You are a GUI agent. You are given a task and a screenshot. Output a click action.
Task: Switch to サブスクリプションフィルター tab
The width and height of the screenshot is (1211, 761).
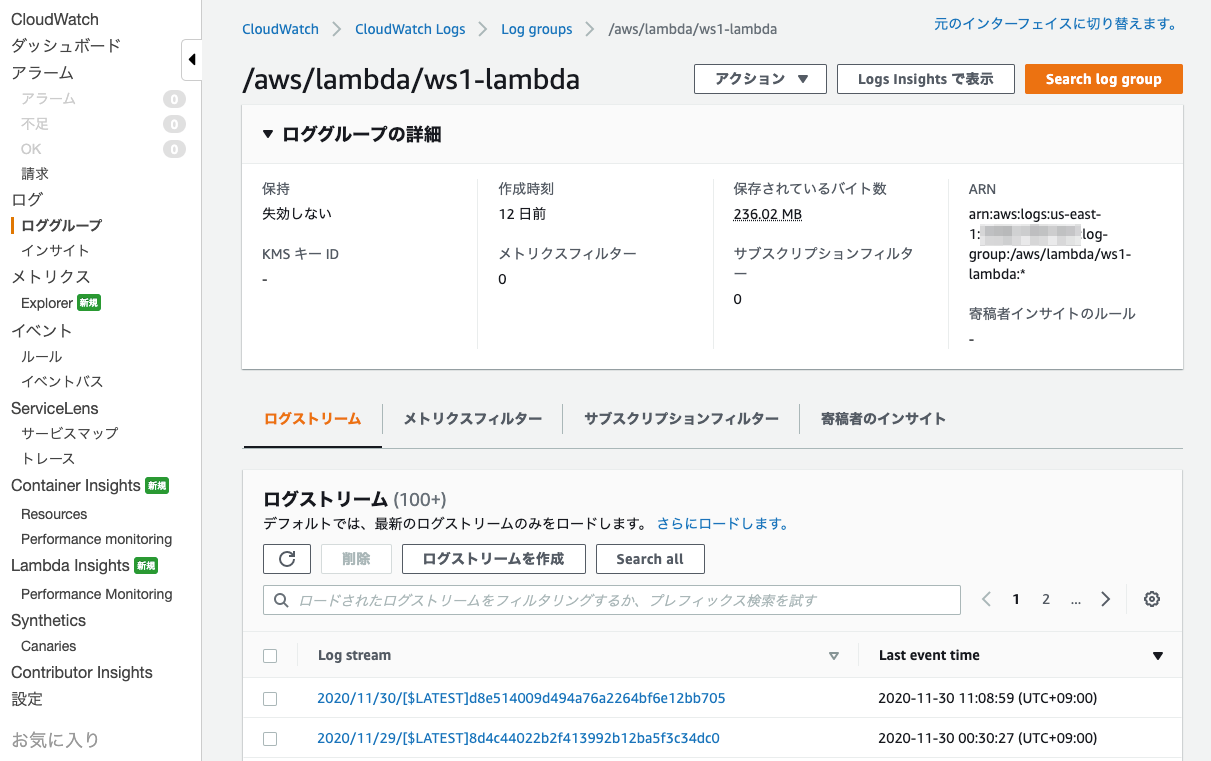(x=681, y=419)
